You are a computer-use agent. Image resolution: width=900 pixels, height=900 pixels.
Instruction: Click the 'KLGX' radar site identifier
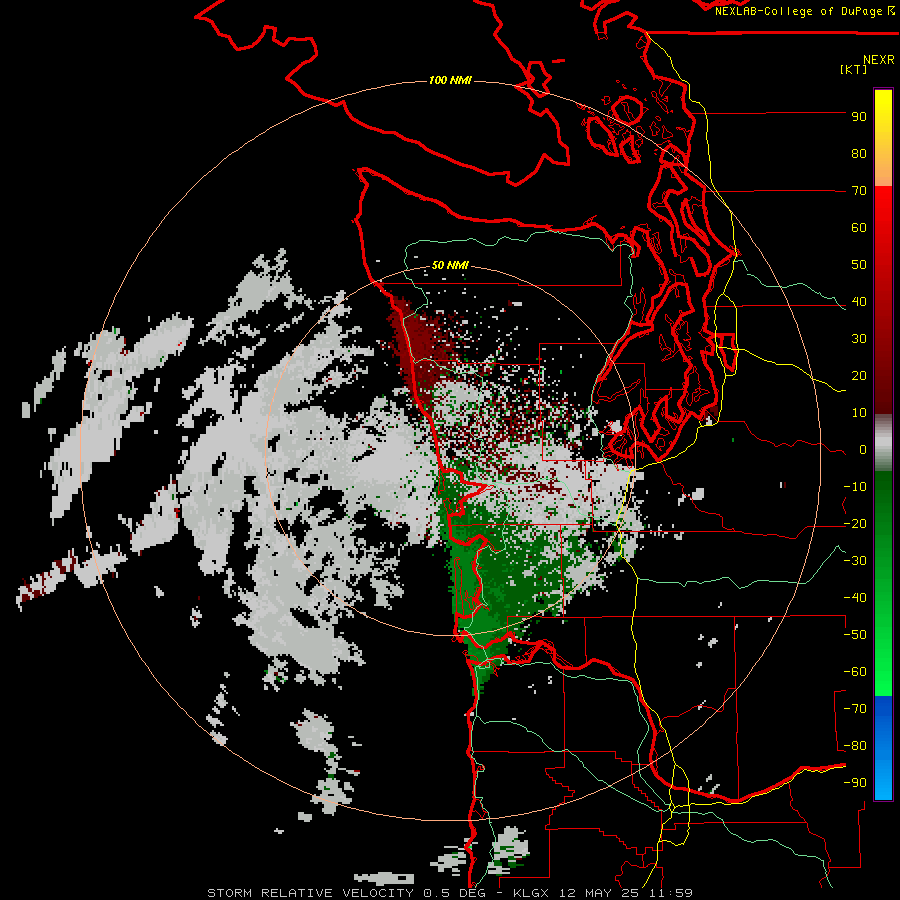pyautogui.click(x=533, y=893)
